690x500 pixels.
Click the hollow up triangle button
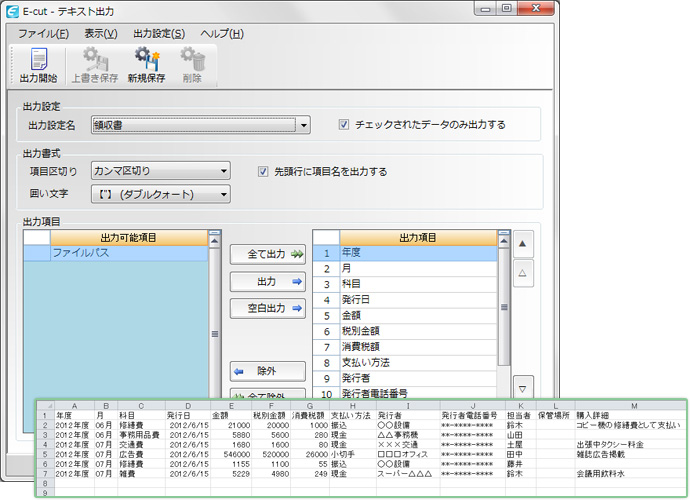tap(523, 273)
